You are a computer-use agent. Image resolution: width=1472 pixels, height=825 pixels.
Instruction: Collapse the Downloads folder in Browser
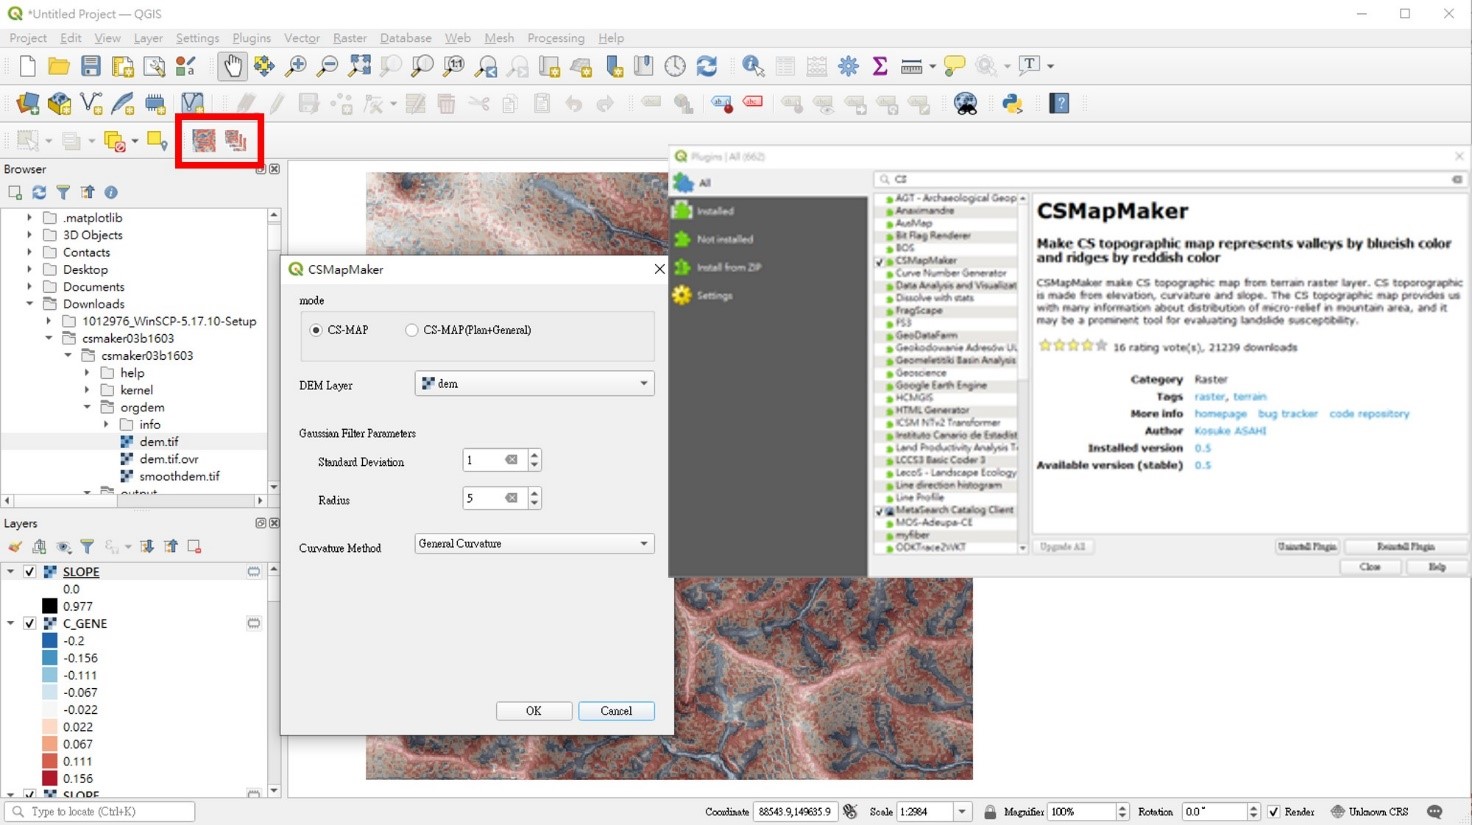coord(30,304)
